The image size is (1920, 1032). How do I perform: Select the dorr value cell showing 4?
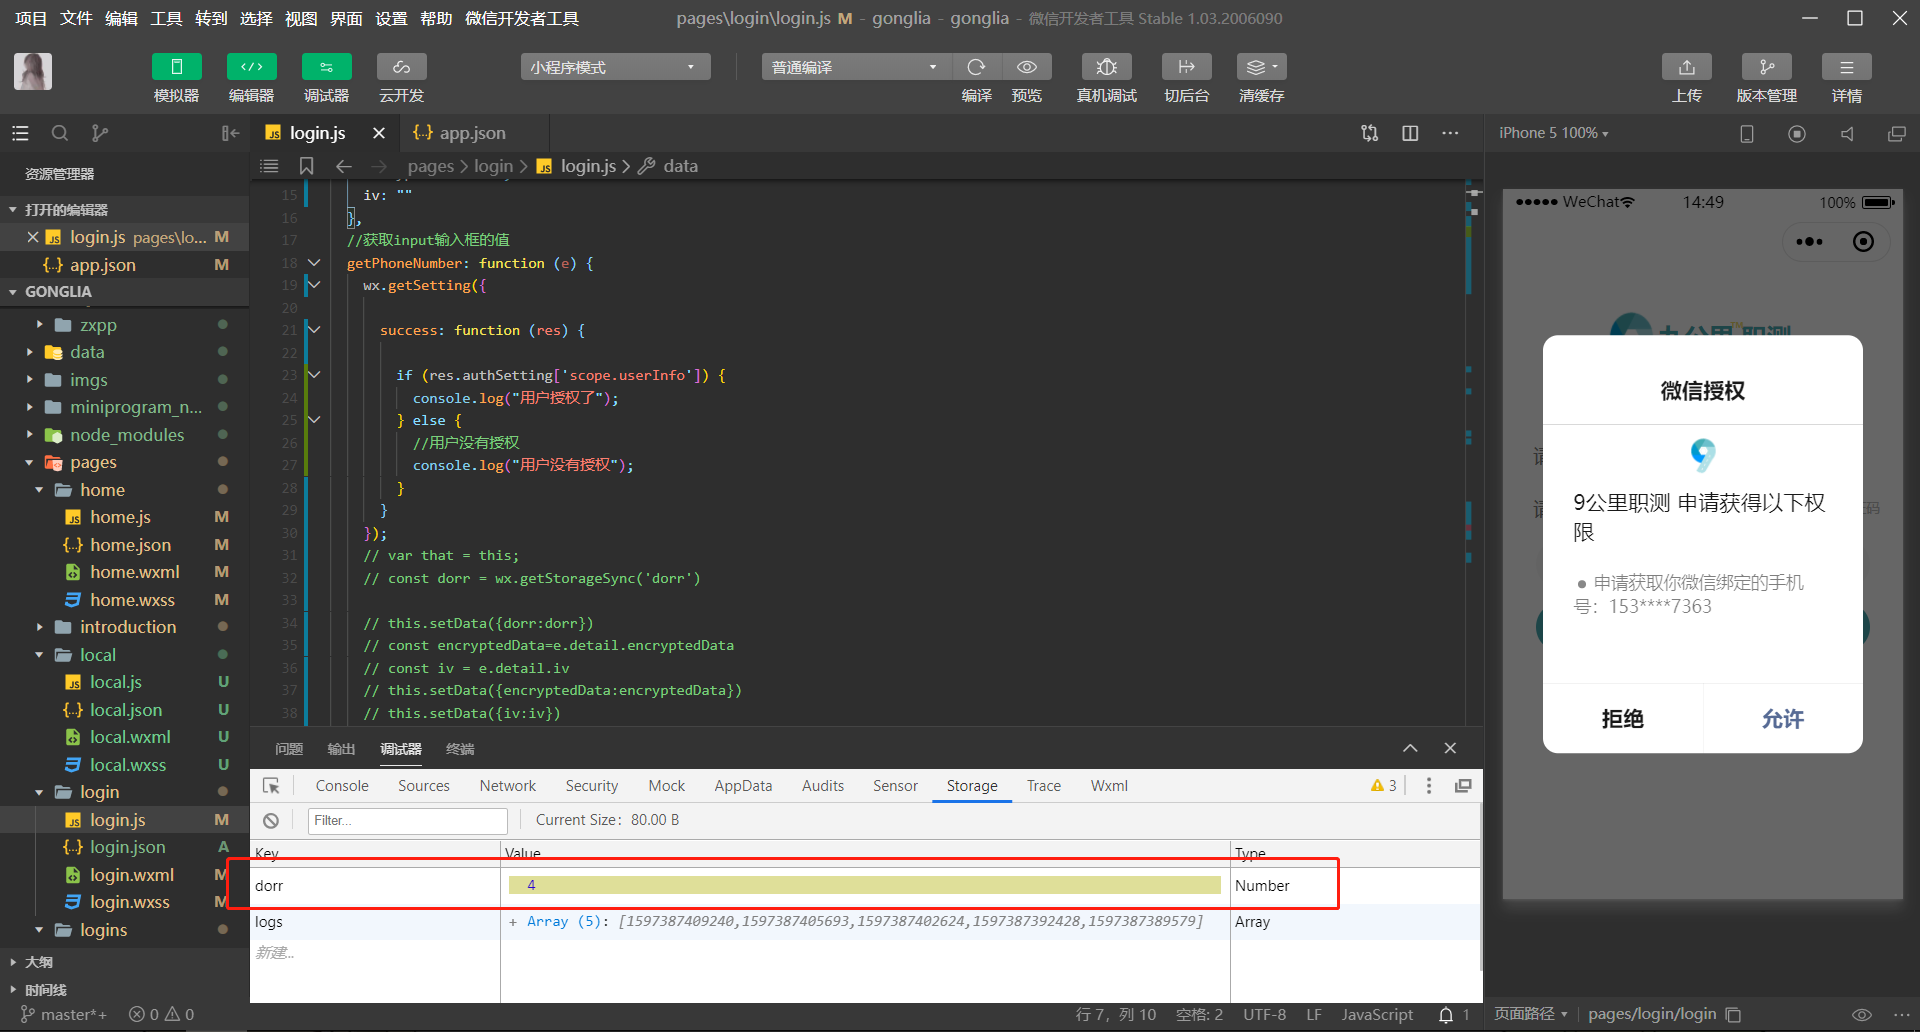865,885
